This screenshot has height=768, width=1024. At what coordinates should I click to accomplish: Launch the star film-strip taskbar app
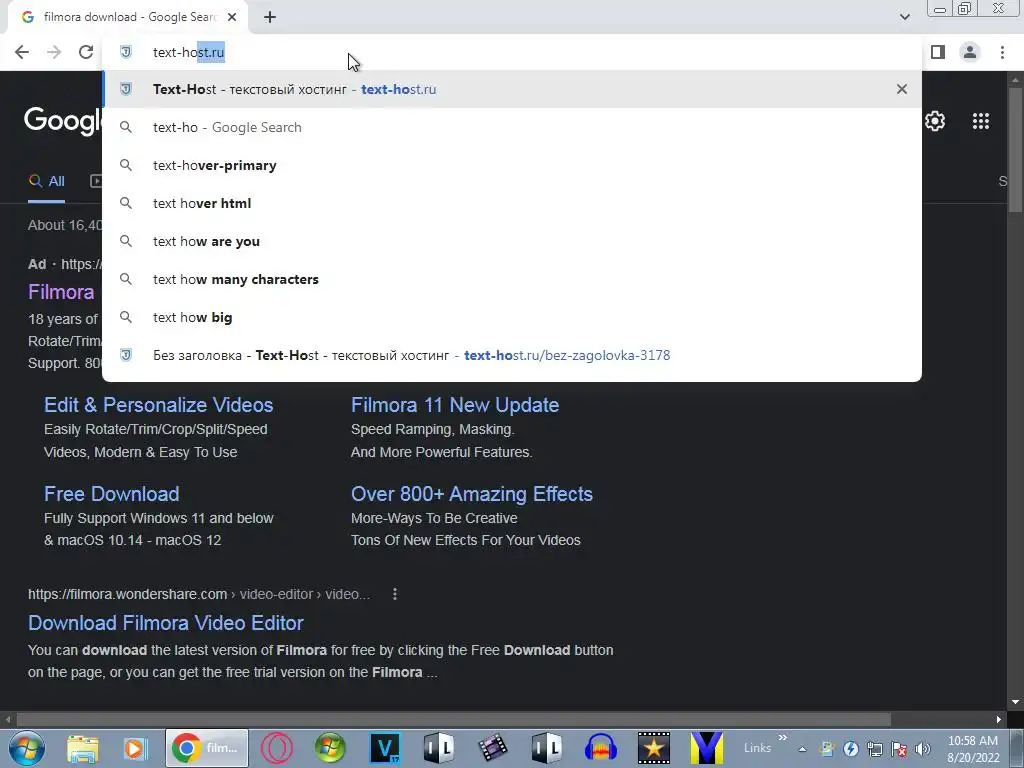click(654, 748)
